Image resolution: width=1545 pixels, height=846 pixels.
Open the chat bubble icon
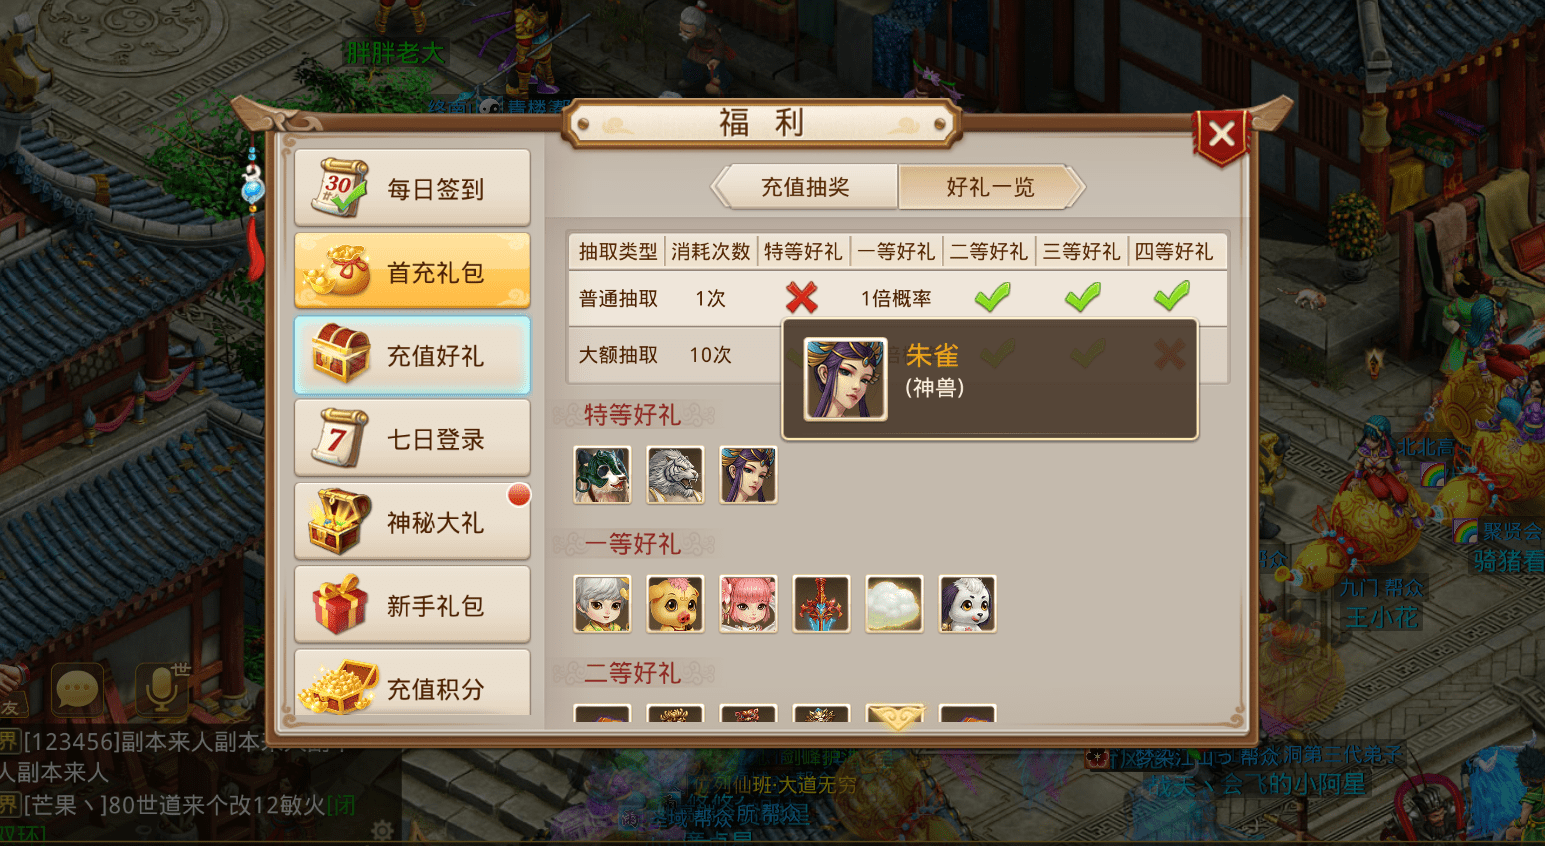pos(78,689)
